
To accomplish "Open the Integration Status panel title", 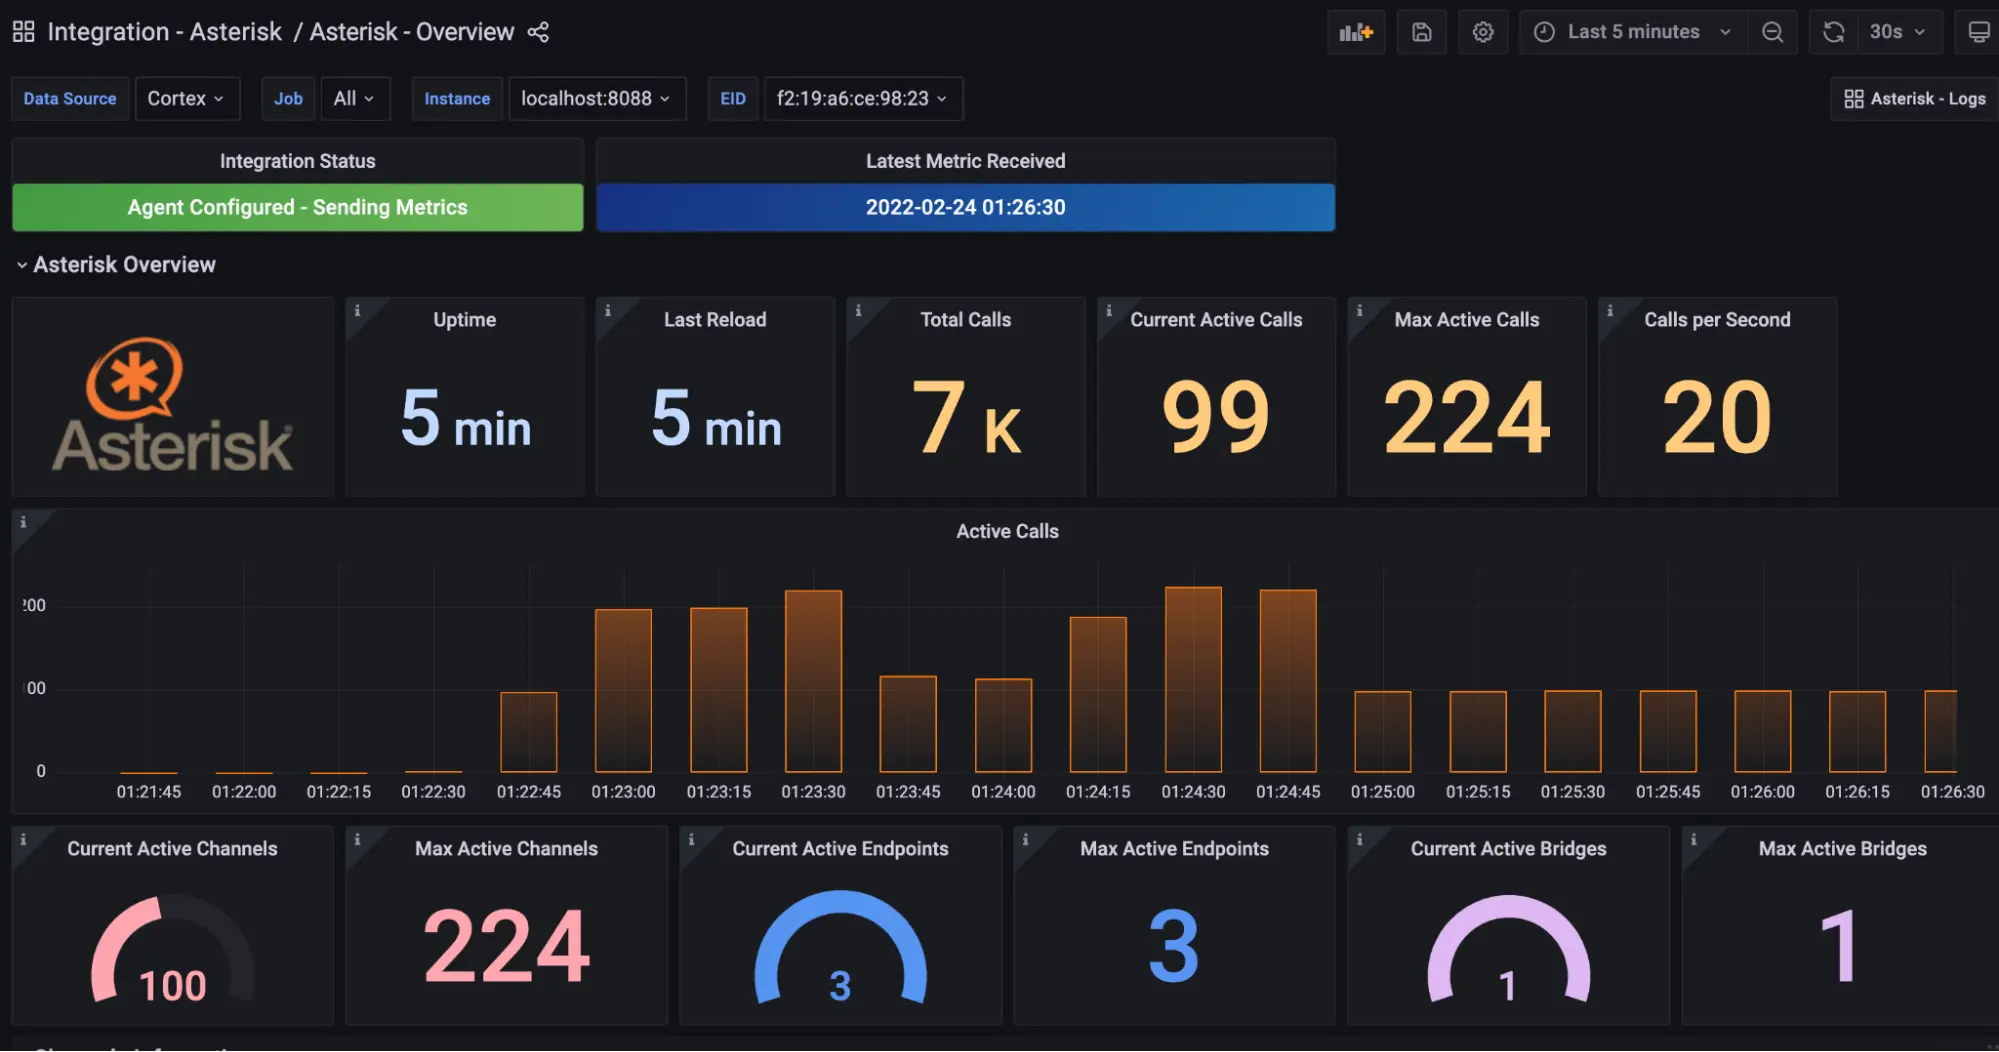I will 297,161.
